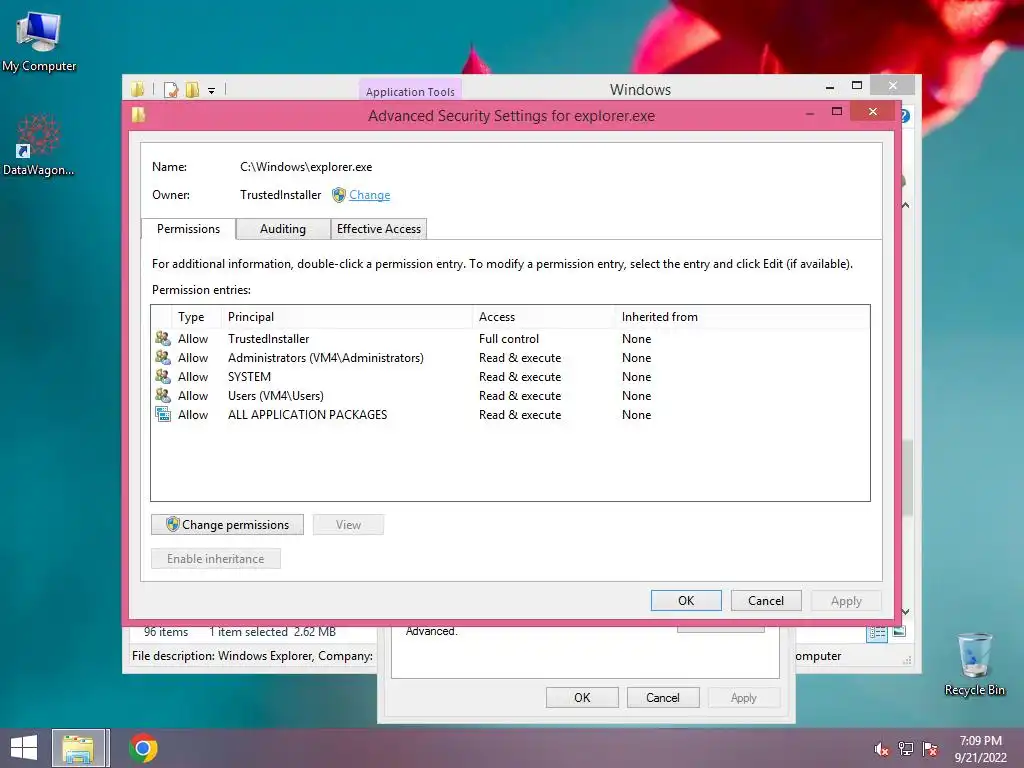The image size is (1024, 768).
Task: Click OK in the Properties dialog behind
Action: point(582,697)
